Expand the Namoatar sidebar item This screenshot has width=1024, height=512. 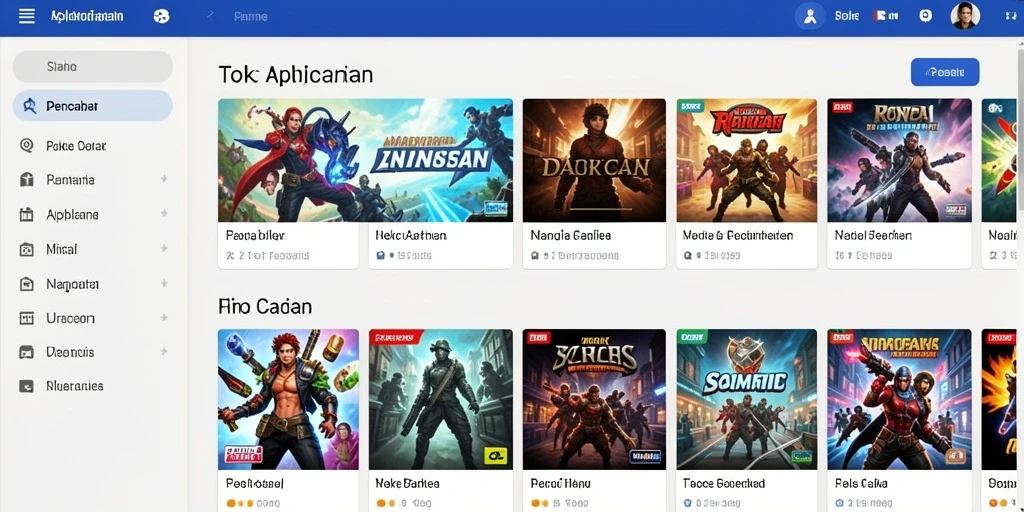tap(164, 283)
